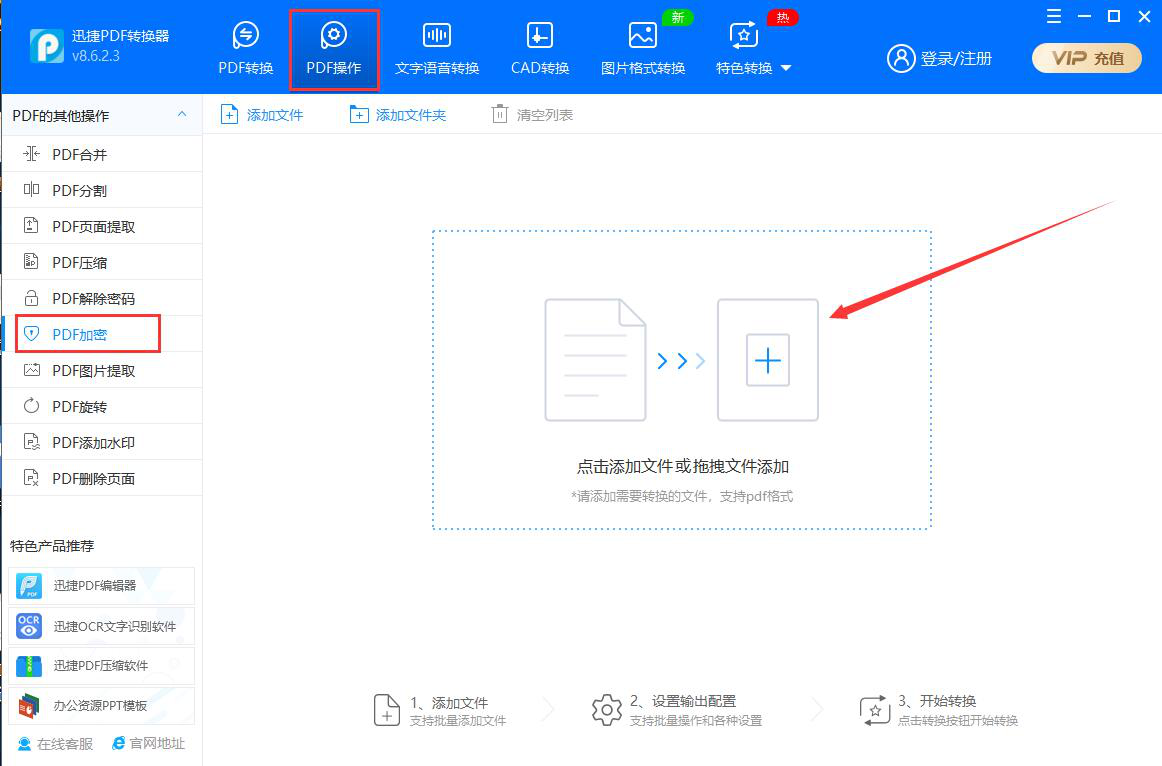
Task: Open 办公资源PPT模板 product recommendation
Action: point(102,705)
